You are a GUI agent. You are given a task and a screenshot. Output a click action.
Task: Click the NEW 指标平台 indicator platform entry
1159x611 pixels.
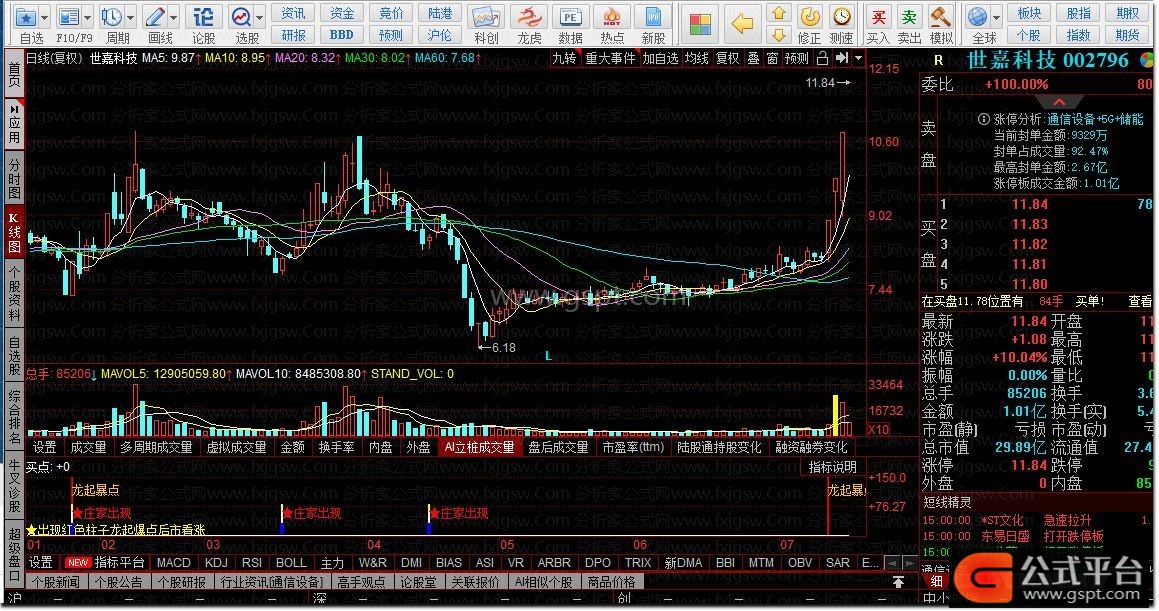106,563
